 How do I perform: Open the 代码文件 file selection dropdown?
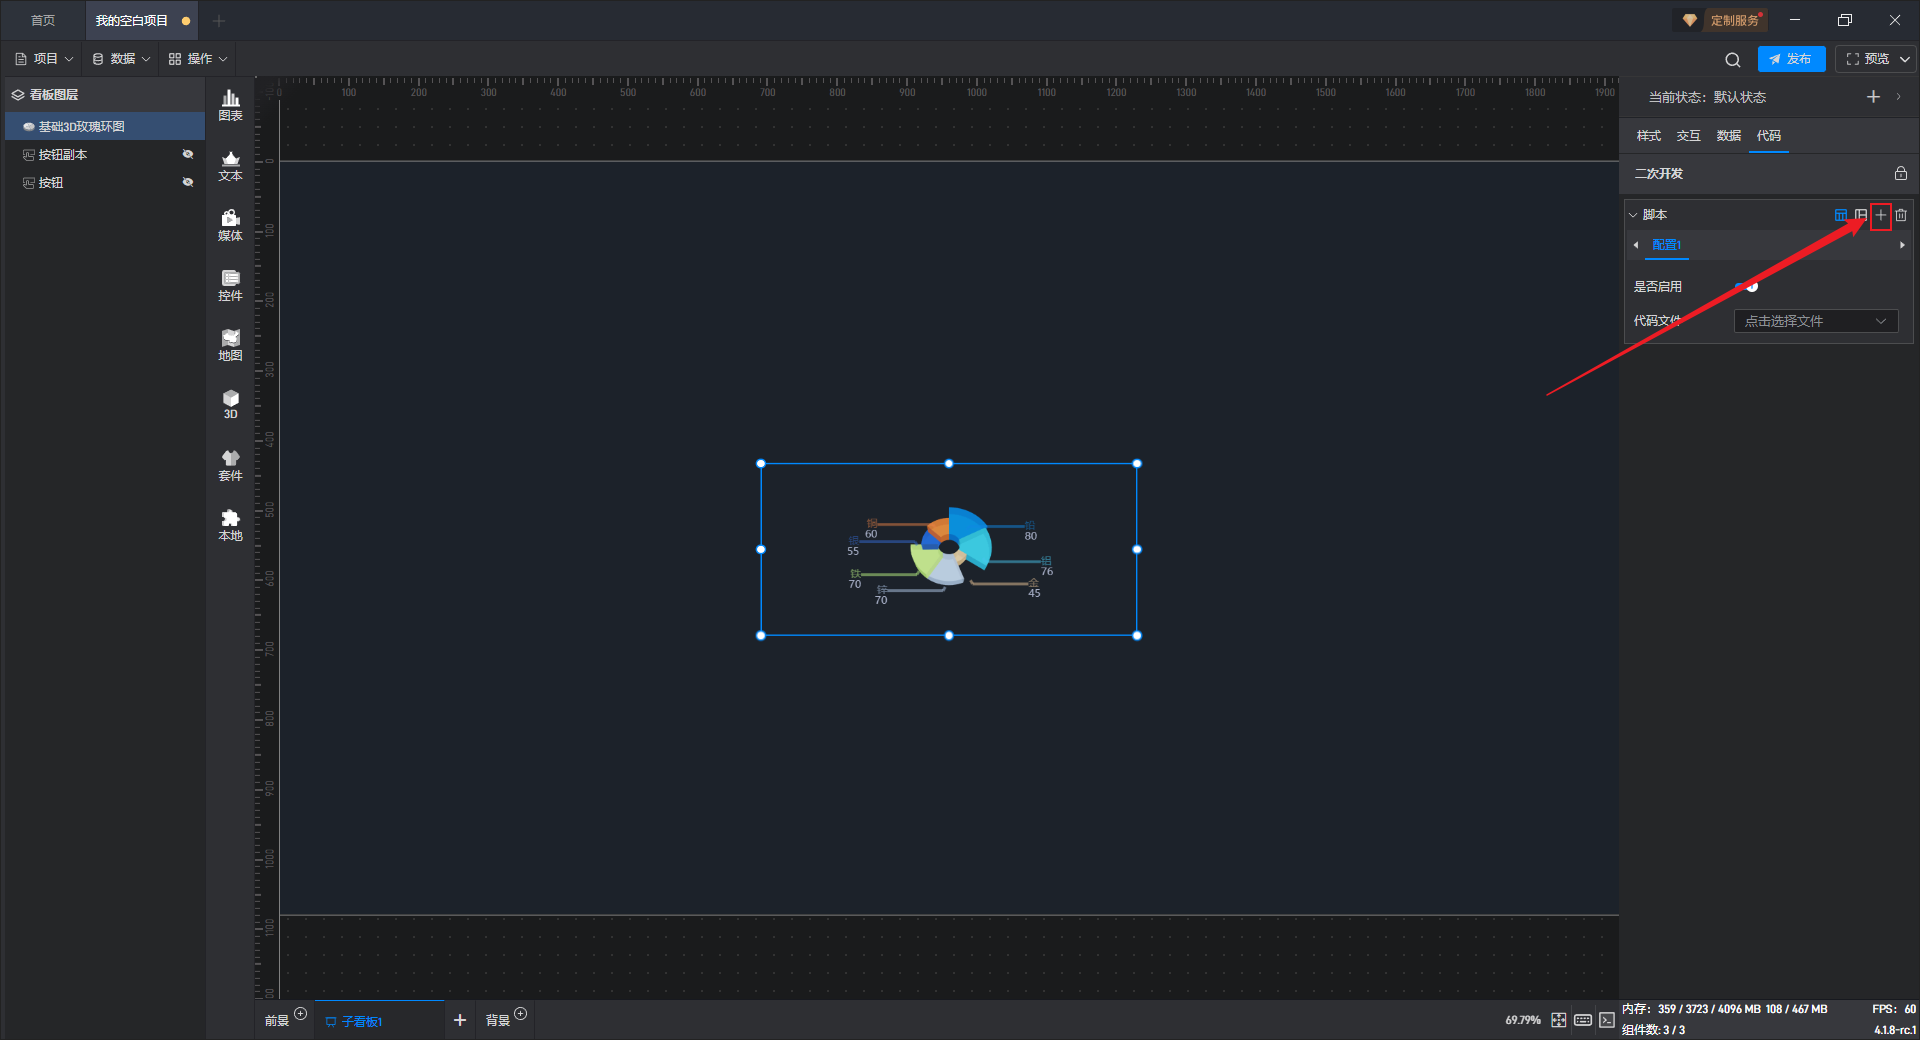coord(1815,321)
